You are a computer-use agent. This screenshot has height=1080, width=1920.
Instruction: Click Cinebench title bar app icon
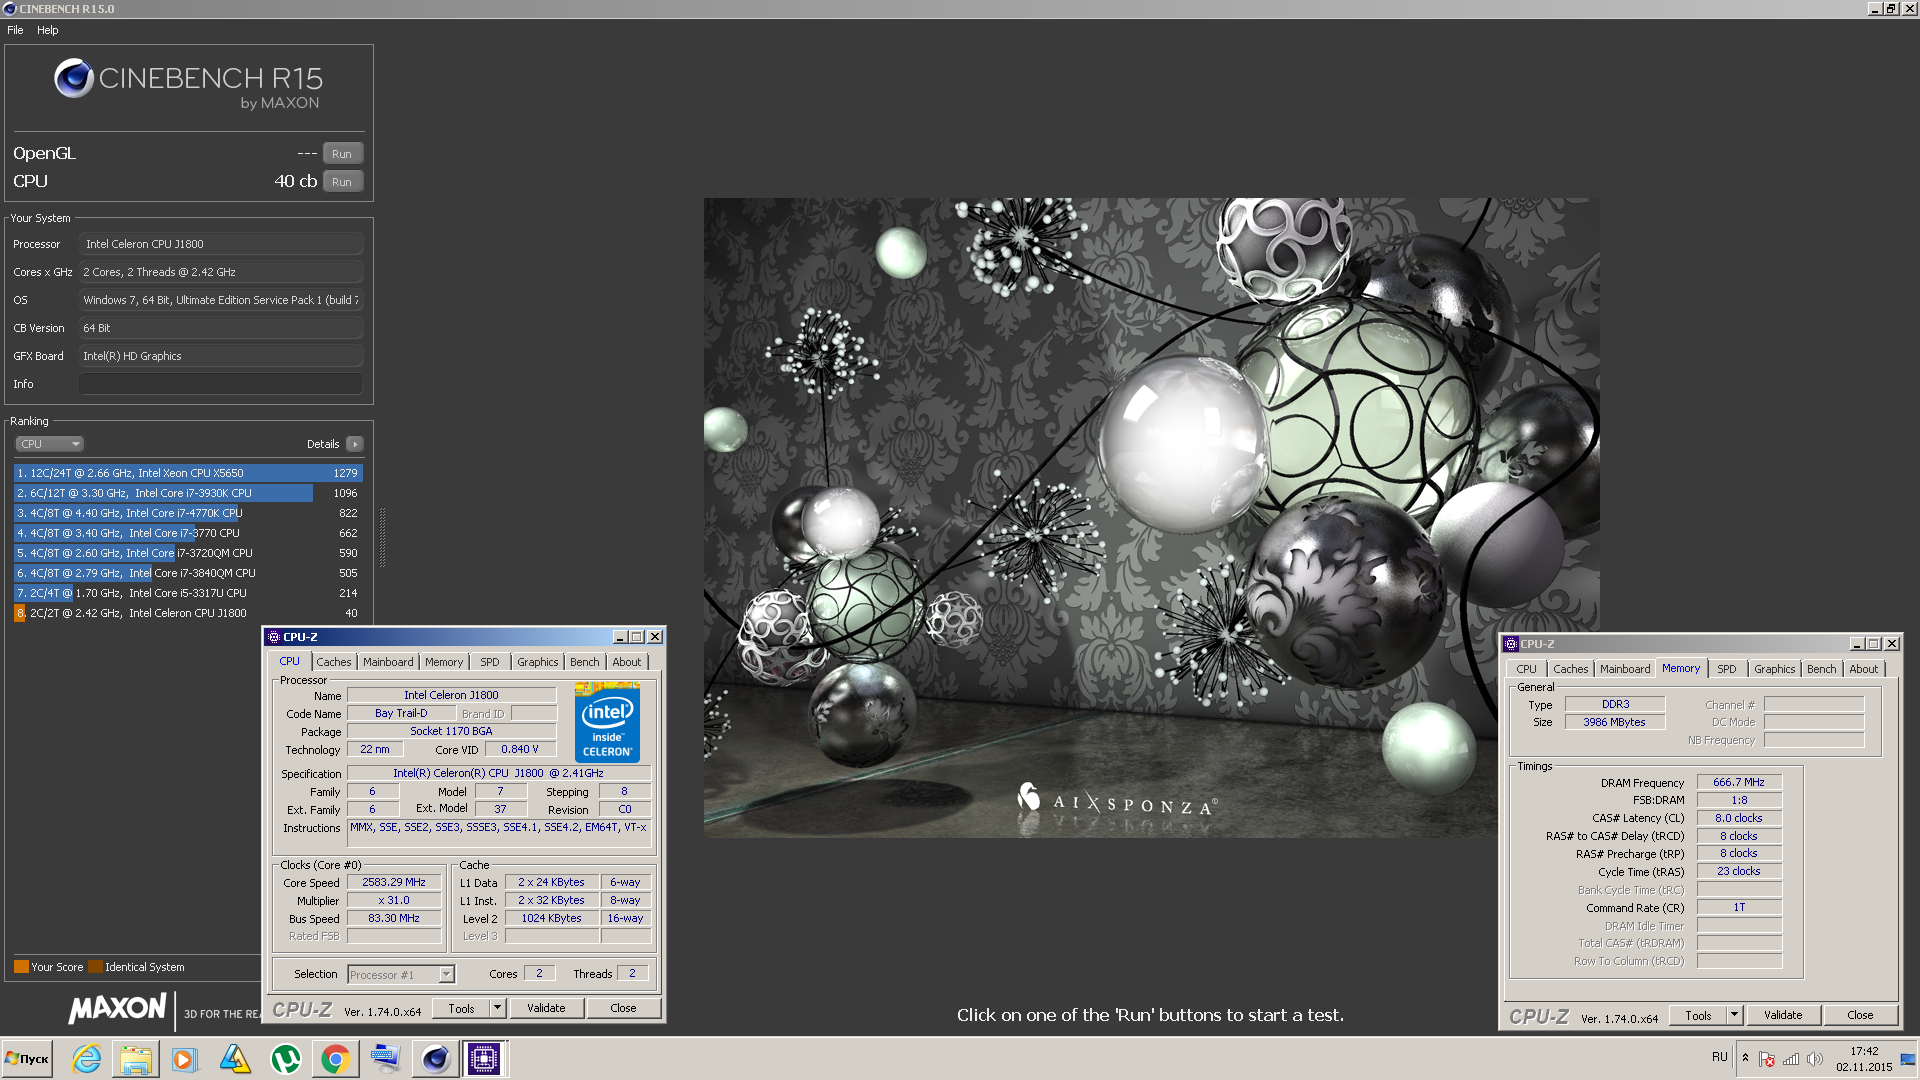(x=9, y=9)
